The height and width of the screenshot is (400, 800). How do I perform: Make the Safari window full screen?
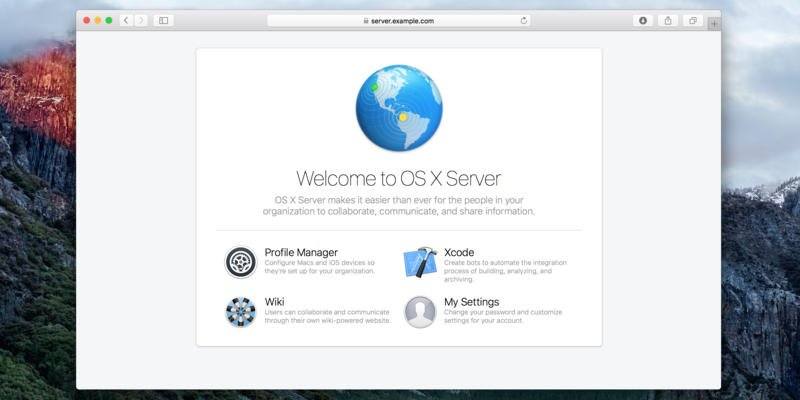(x=109, y=20)
